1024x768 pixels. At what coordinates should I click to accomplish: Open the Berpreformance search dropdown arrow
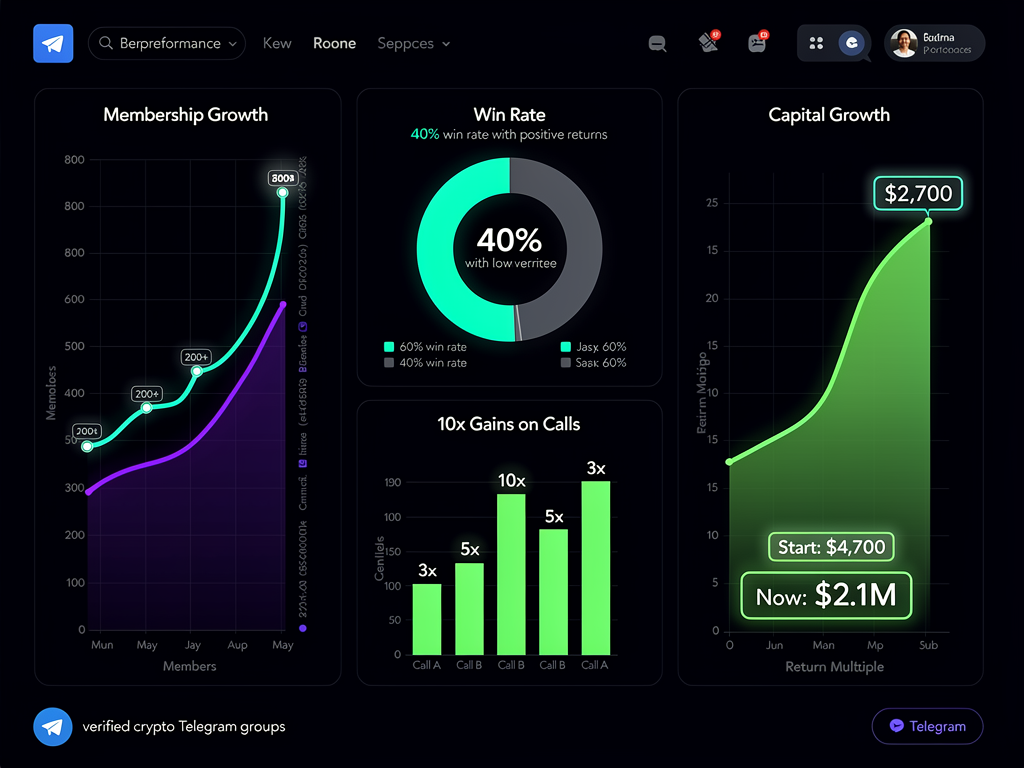(x=232, y=43)
